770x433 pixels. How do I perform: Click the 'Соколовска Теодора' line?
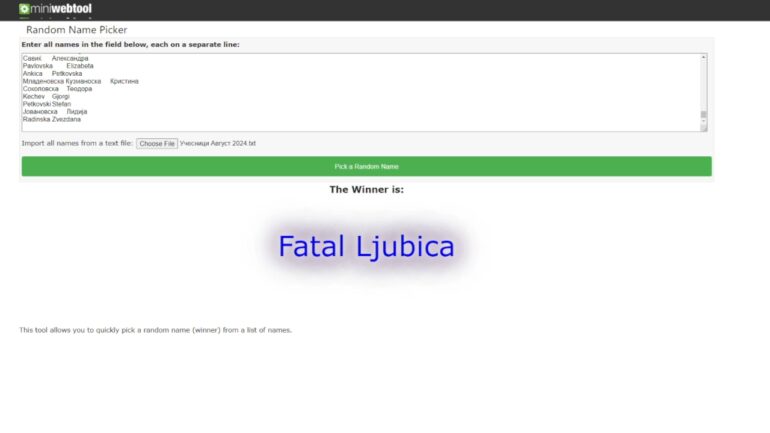click(57, 89)
